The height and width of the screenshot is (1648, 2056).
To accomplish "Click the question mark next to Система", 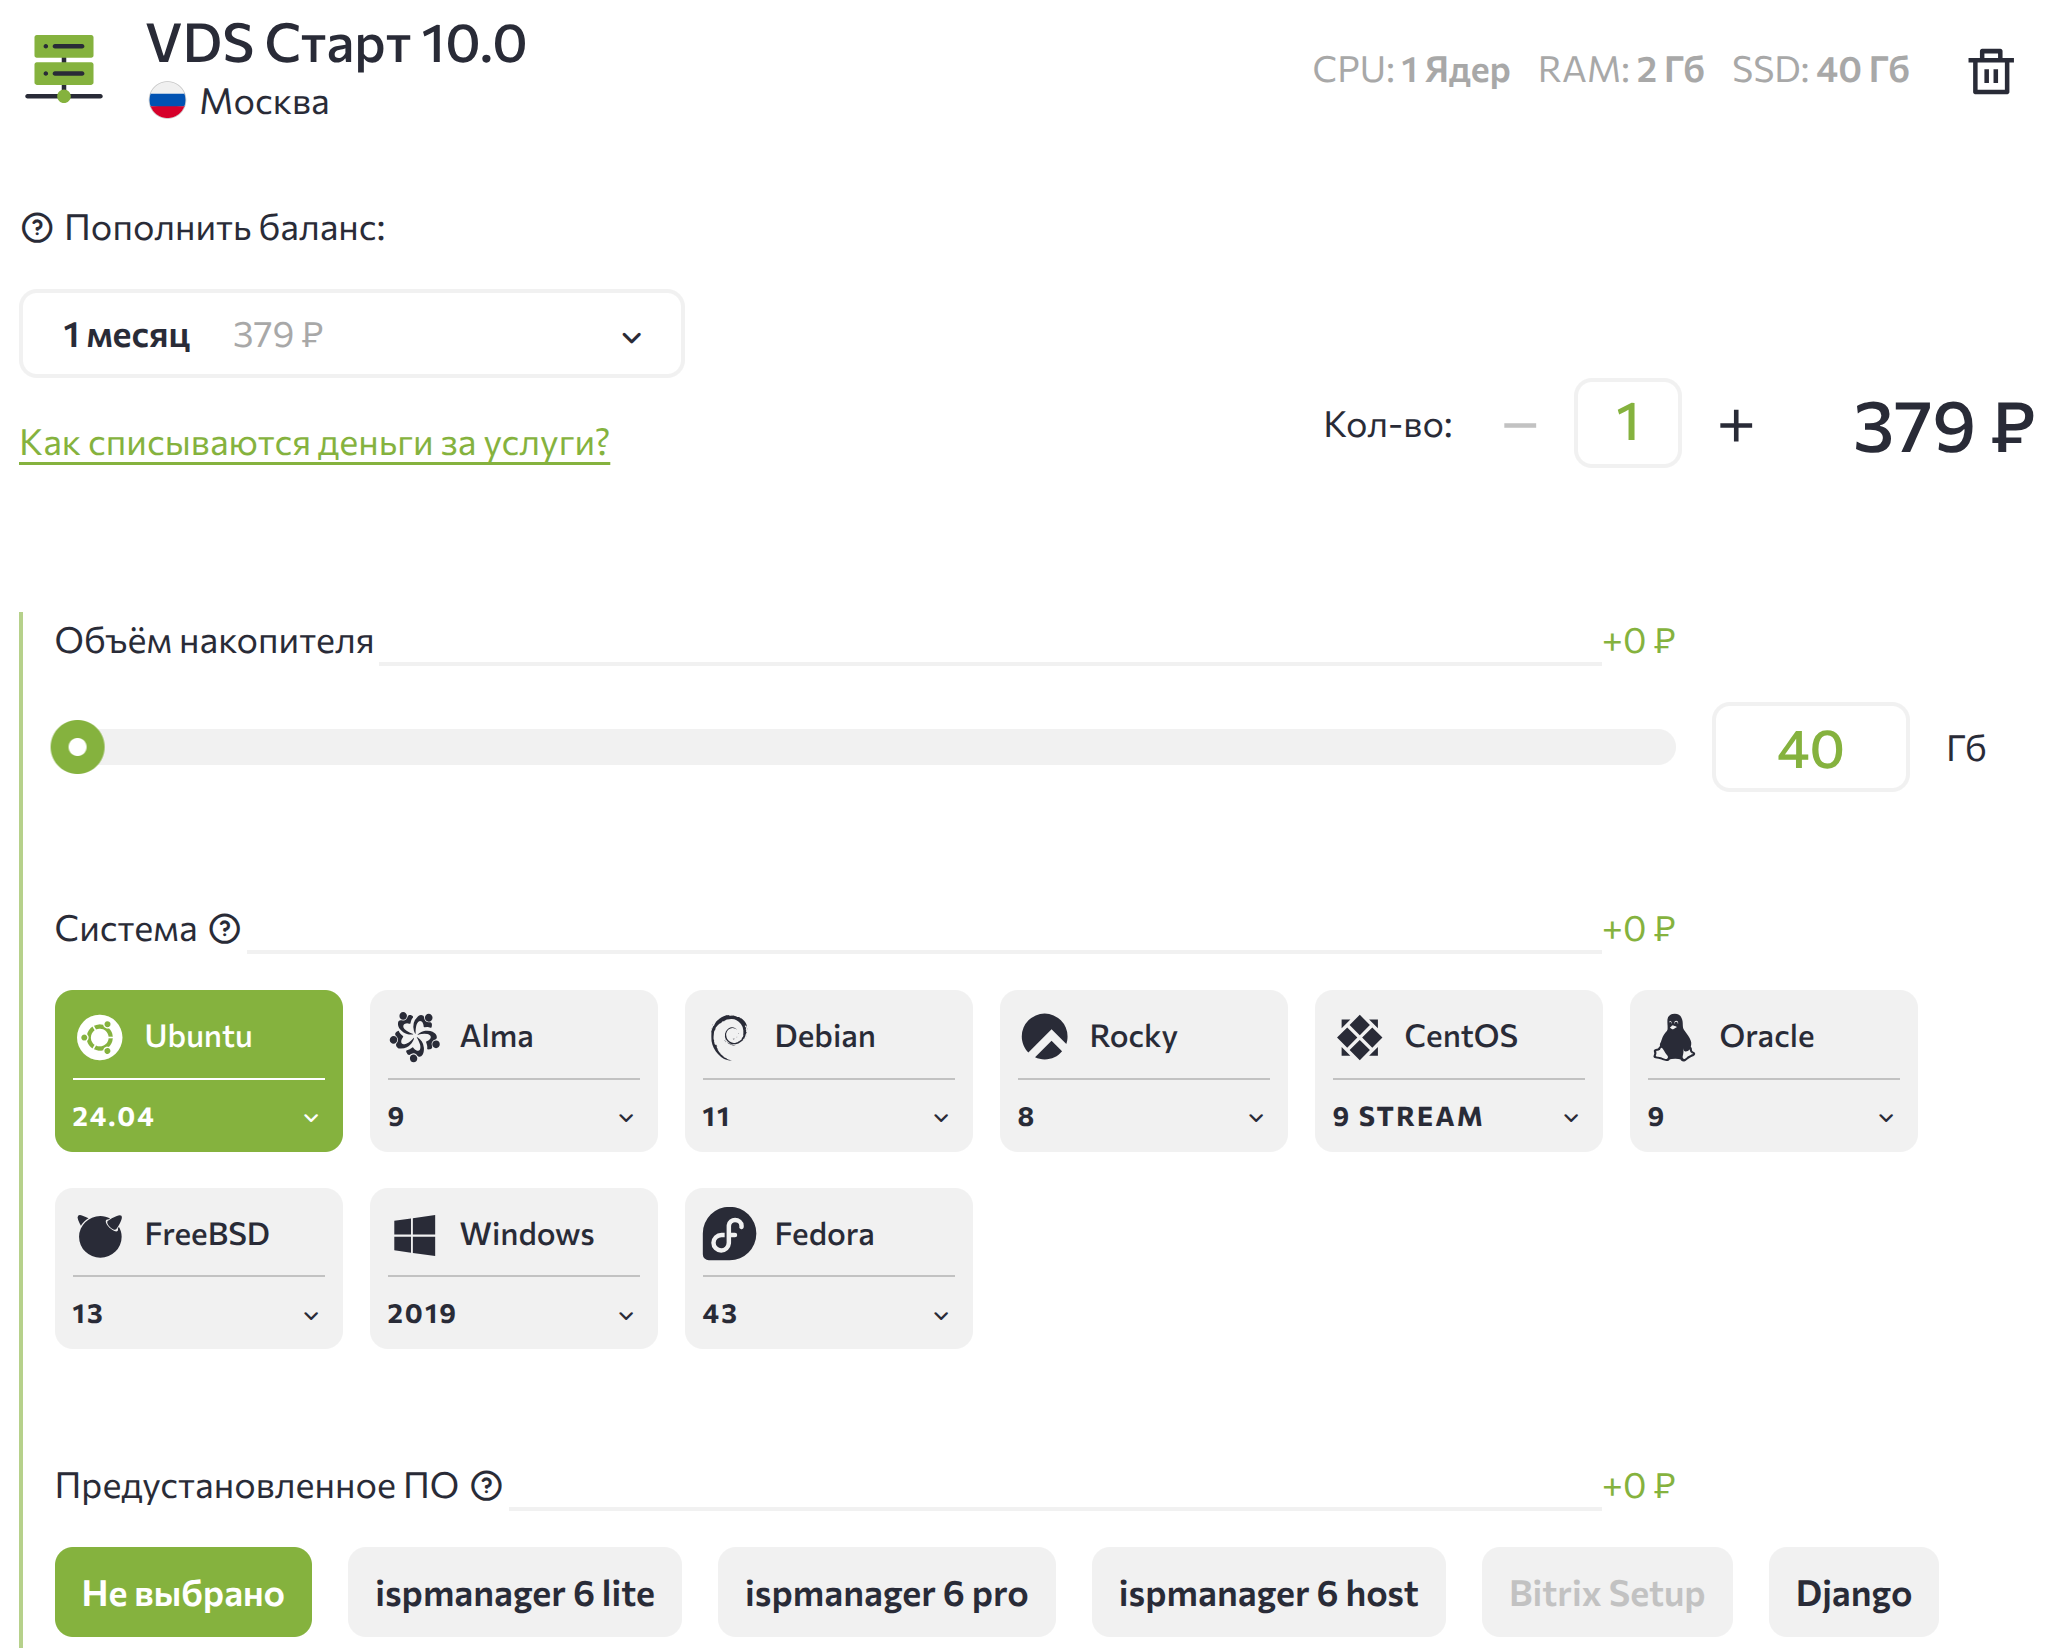I will (225, 929).
